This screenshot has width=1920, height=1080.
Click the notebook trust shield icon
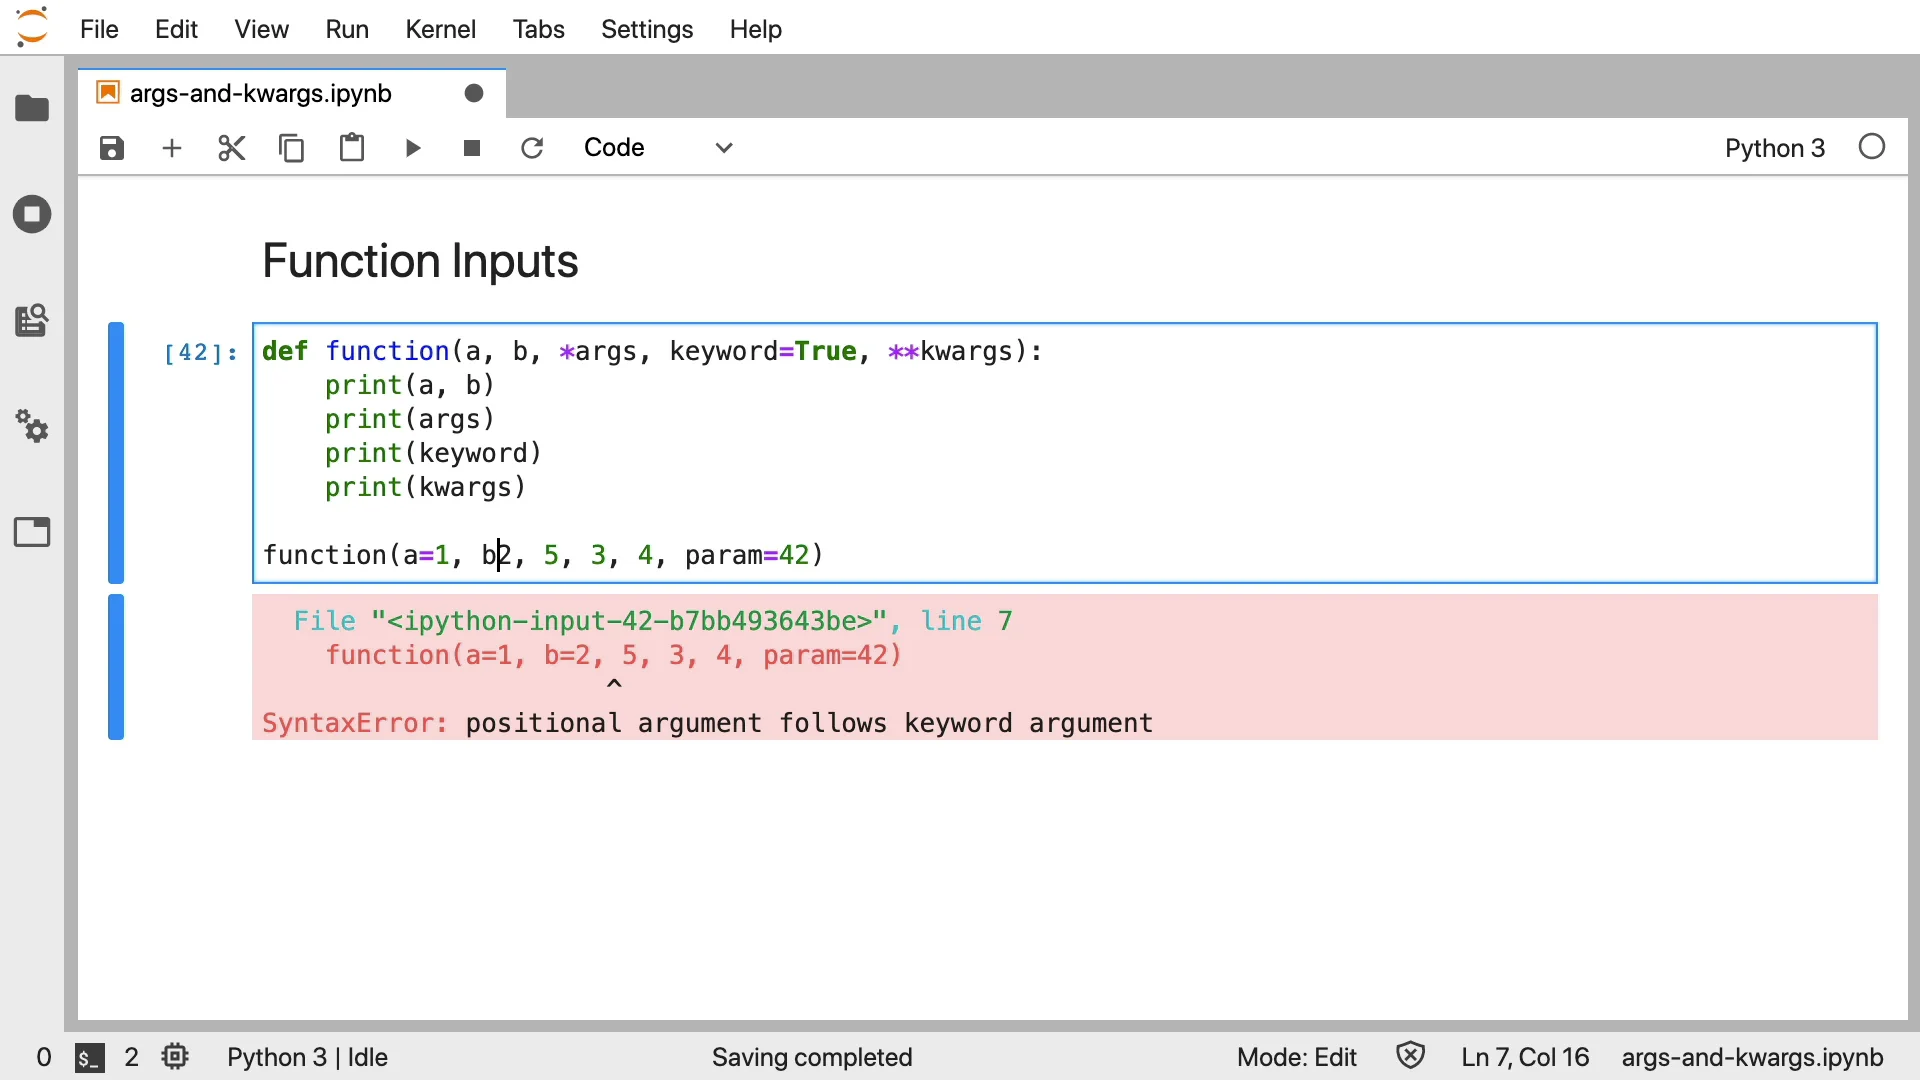click(1410, 1056)
